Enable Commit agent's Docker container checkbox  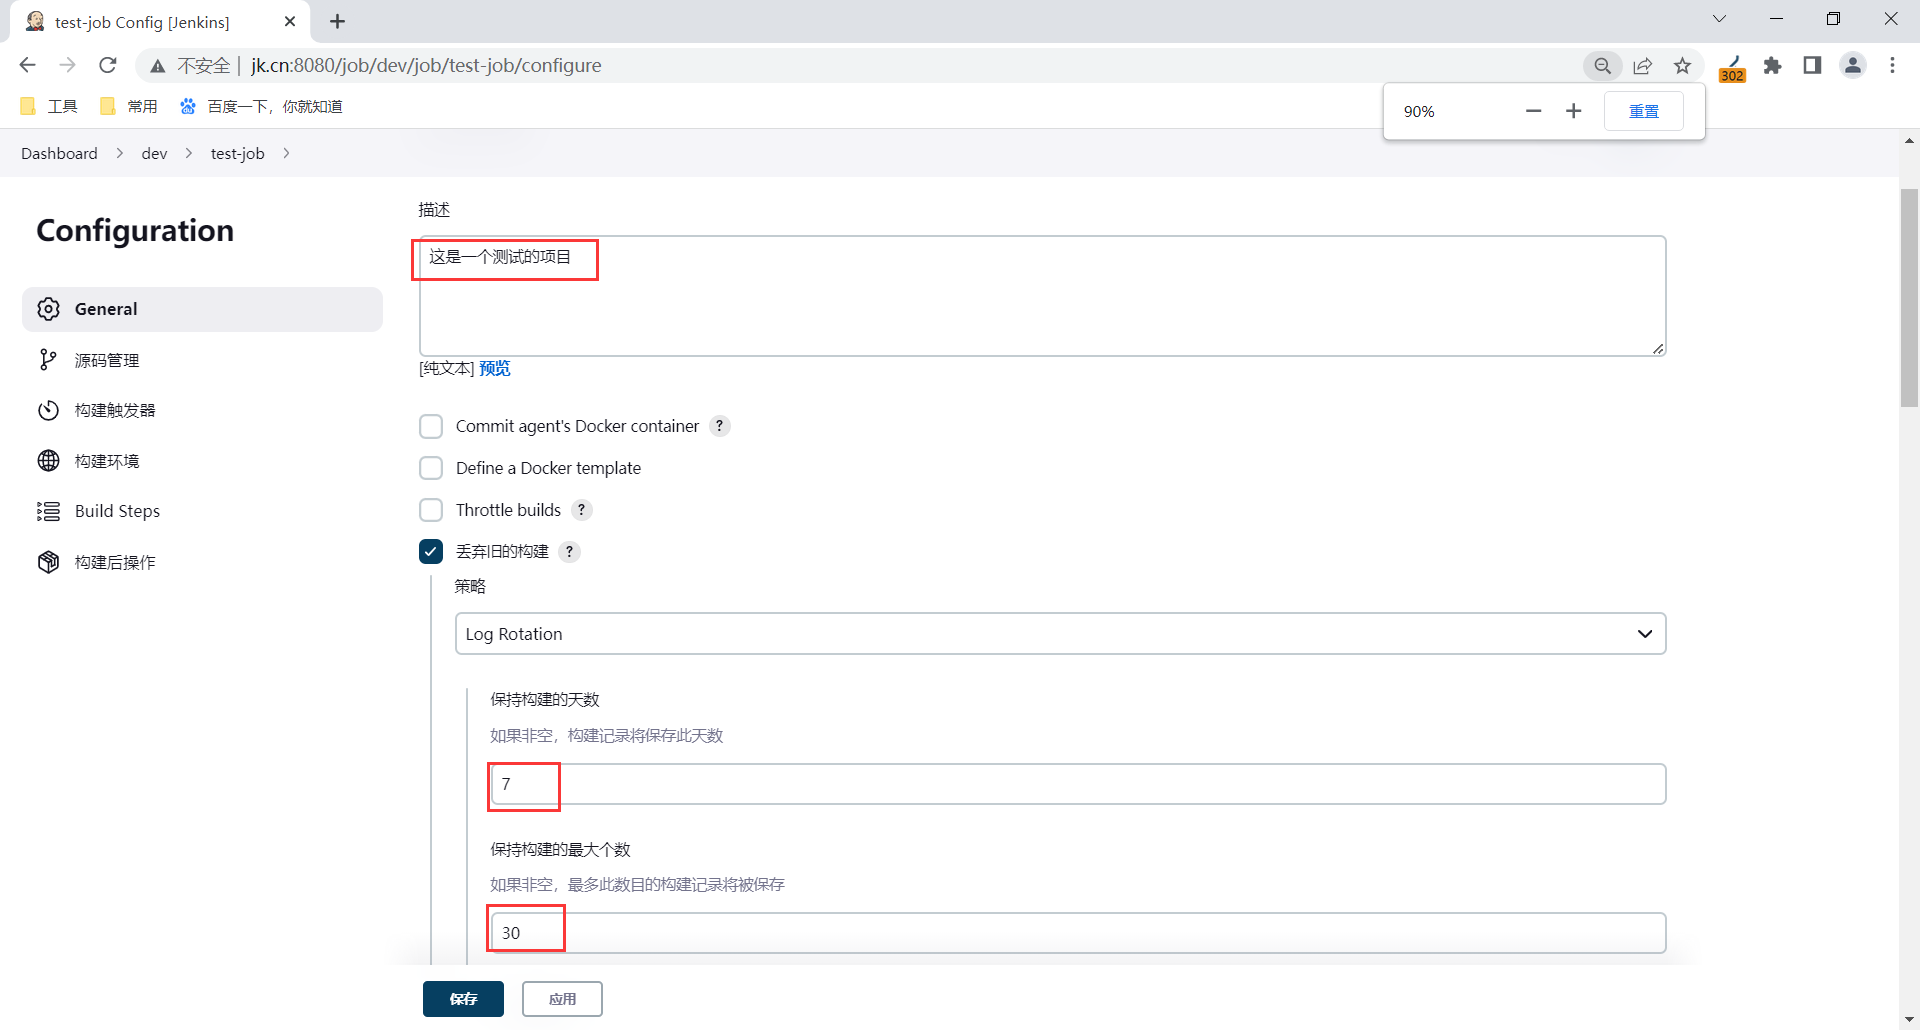(x=431, y=426)
